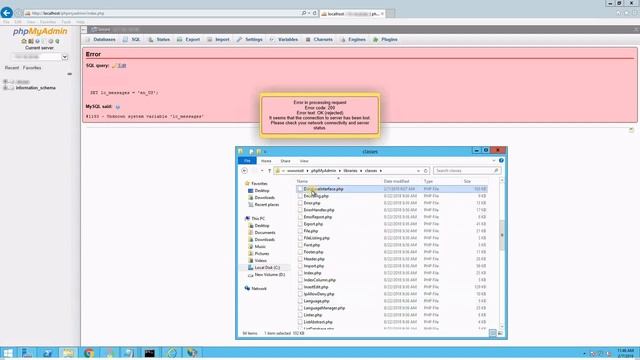The image size is (640, 360).
Task: Open the Settings tab
Action: (249, 40)
